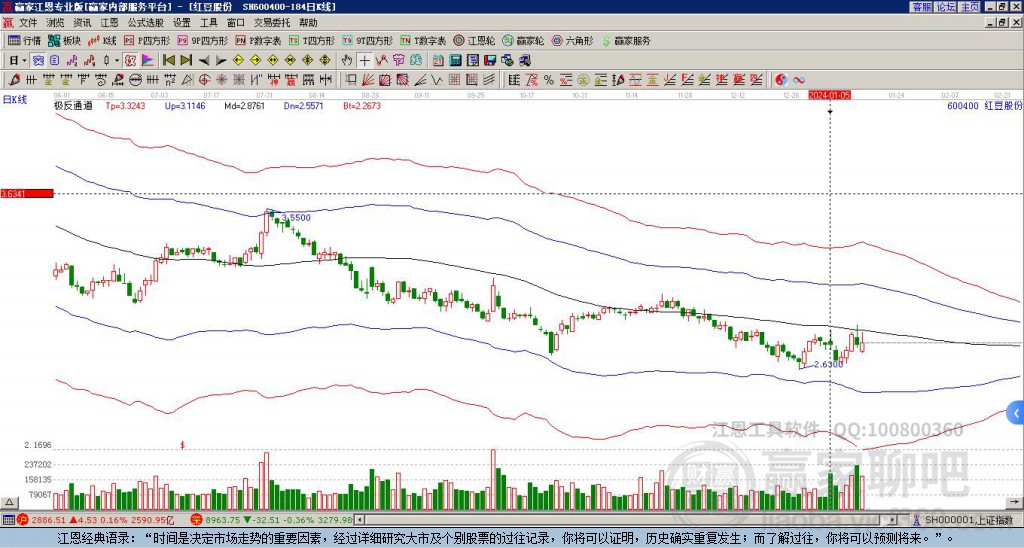Image resolution: width=1024 pixels, height=548 pixels.
Task: Click the 日K线 label on chart
Action: pyautogui.click(x=14, y=100)
